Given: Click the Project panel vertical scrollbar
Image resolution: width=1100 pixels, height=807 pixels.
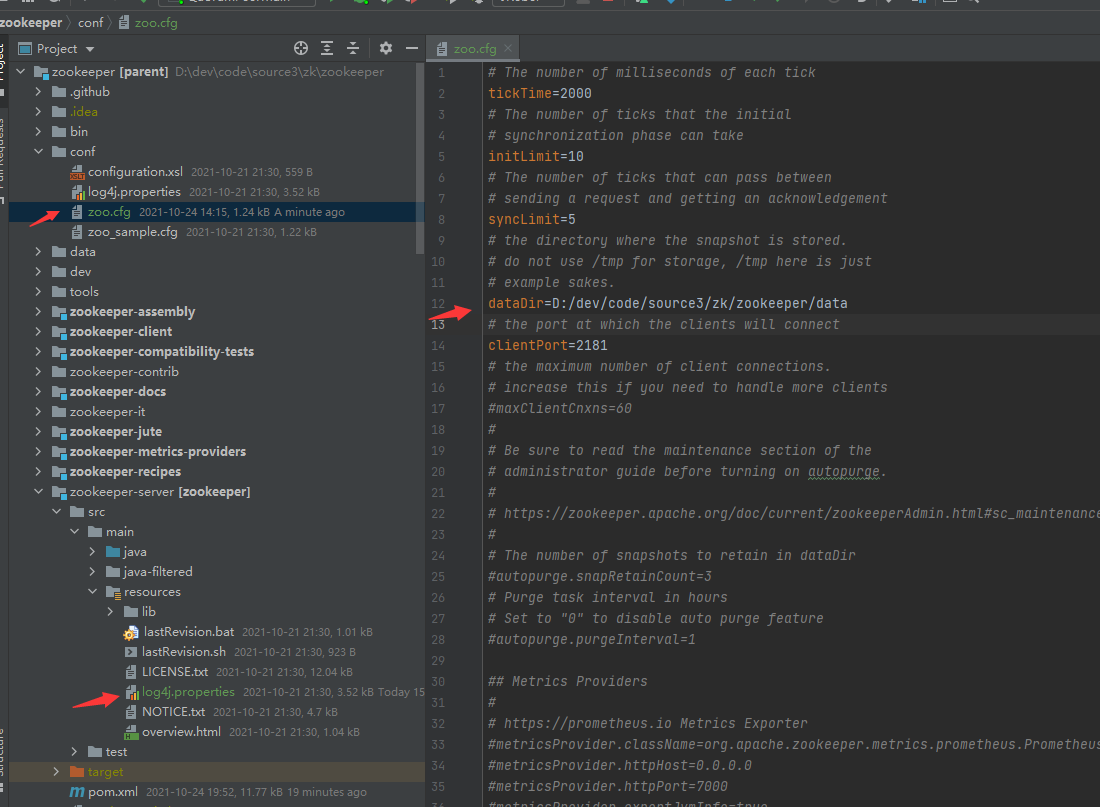Looking at the screenshot, I should point(420,159).
